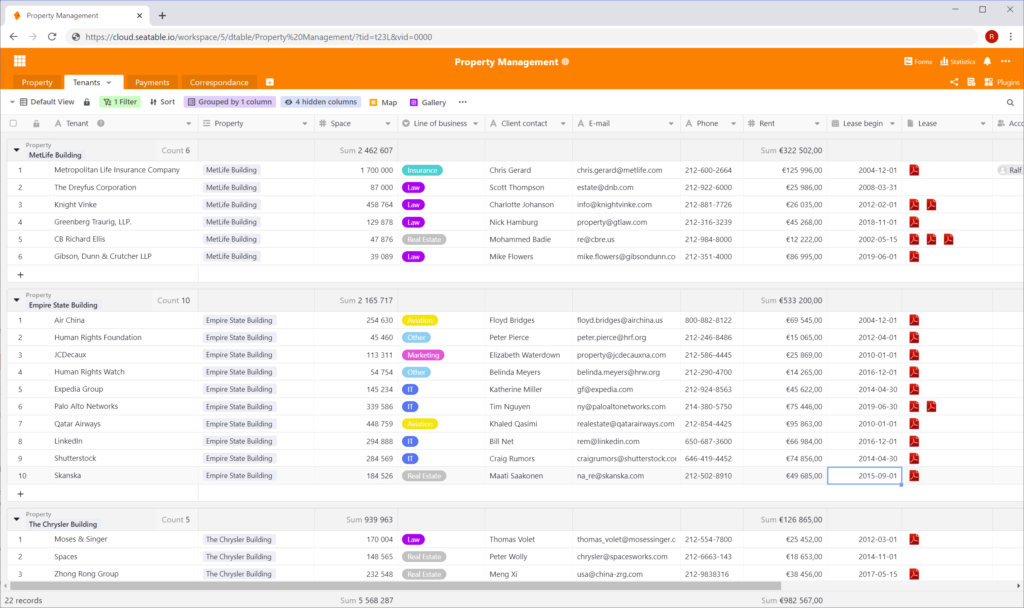Screen dimensions: 1024x608
Task: Click Empire State Building link for LinkedIn
Action: point(239,441)
